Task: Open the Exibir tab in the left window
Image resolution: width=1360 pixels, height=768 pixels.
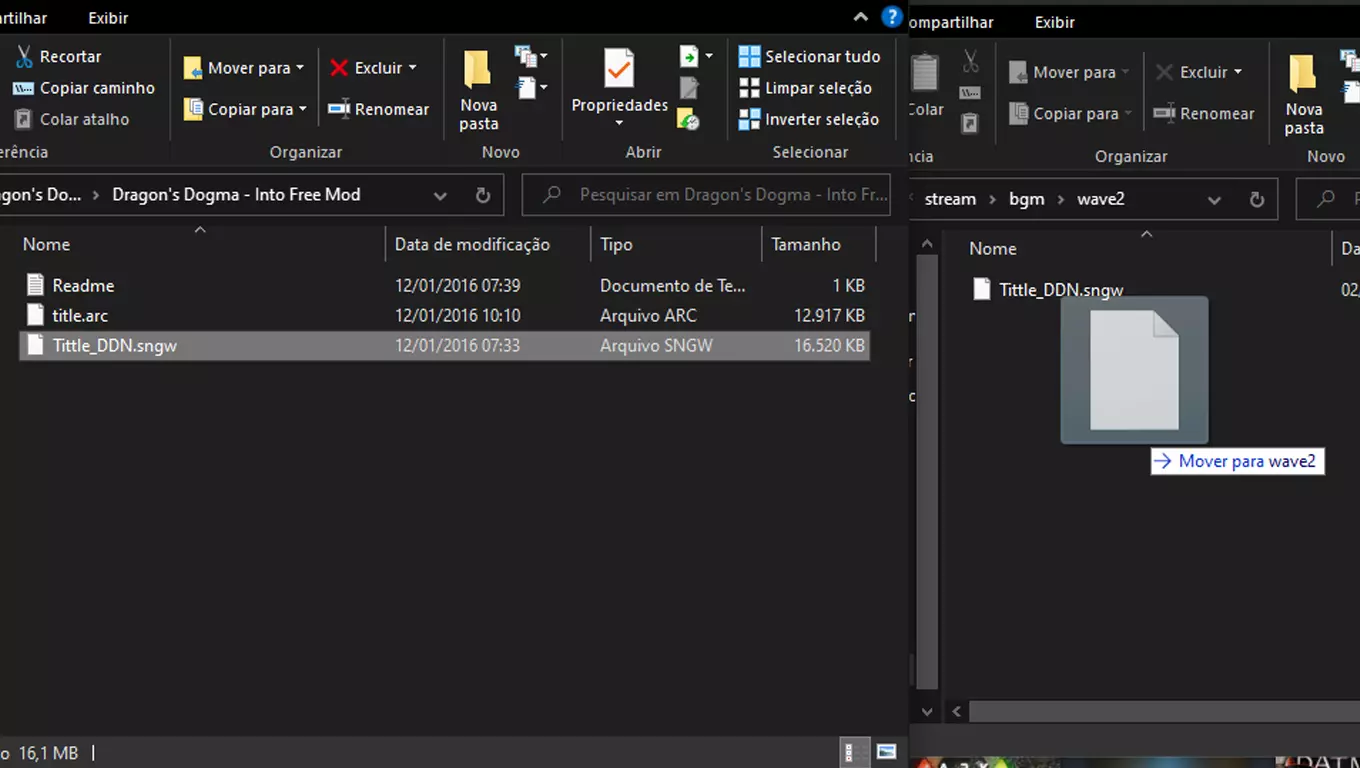Action: click(x=108, y=18)
